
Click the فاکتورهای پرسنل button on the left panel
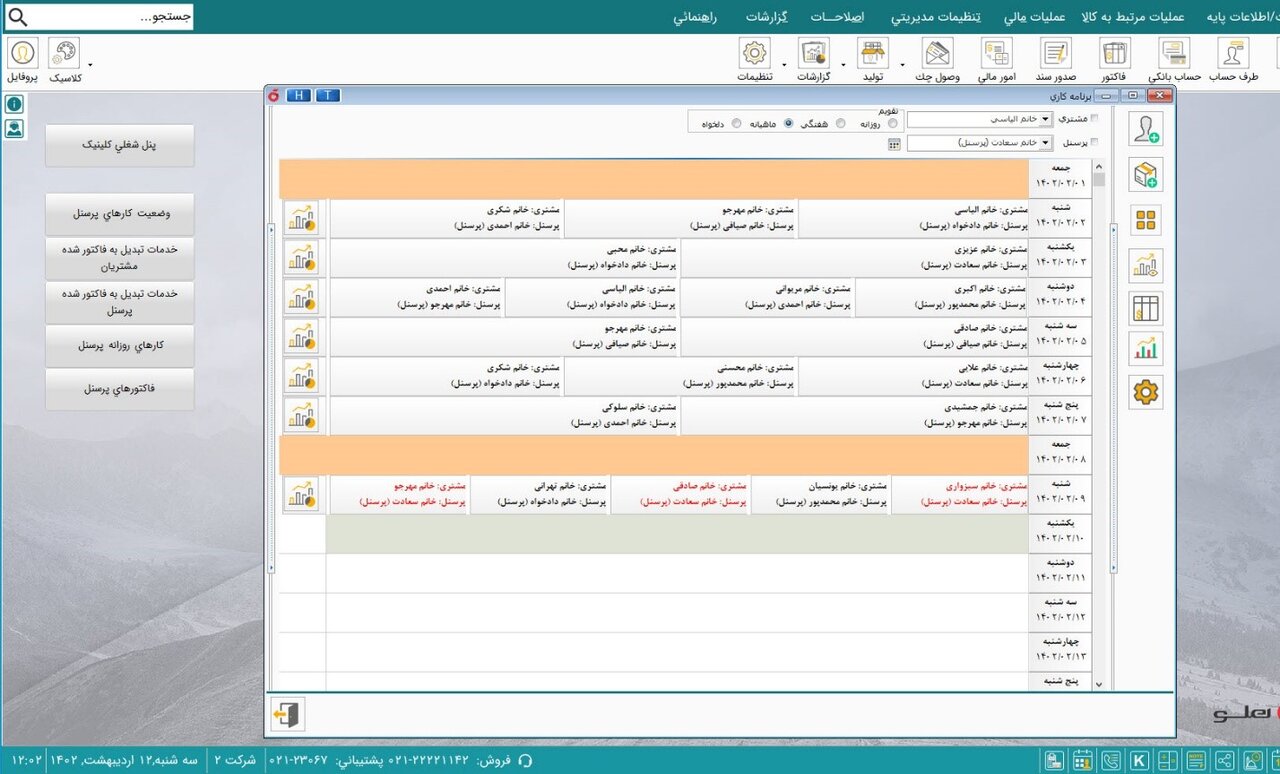coord(119,389)
